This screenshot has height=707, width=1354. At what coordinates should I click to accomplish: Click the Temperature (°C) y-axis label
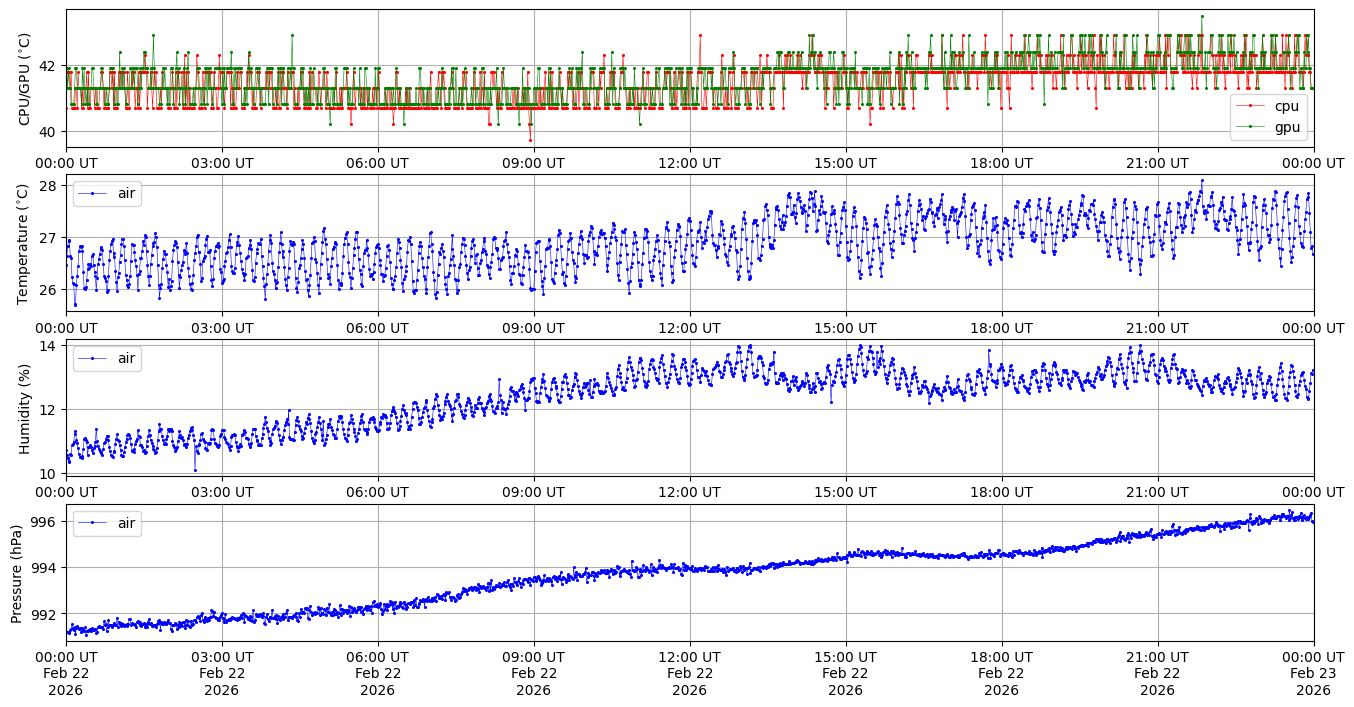point(25,244)
